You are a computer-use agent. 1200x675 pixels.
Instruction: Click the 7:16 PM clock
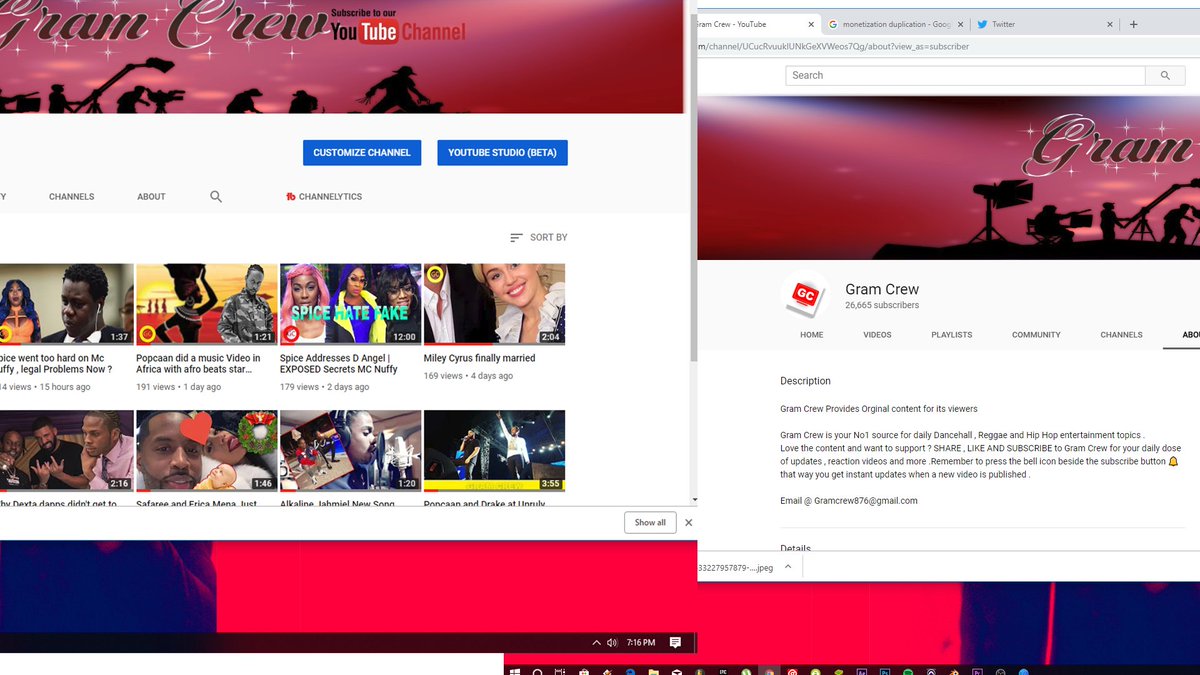[641, 643]
